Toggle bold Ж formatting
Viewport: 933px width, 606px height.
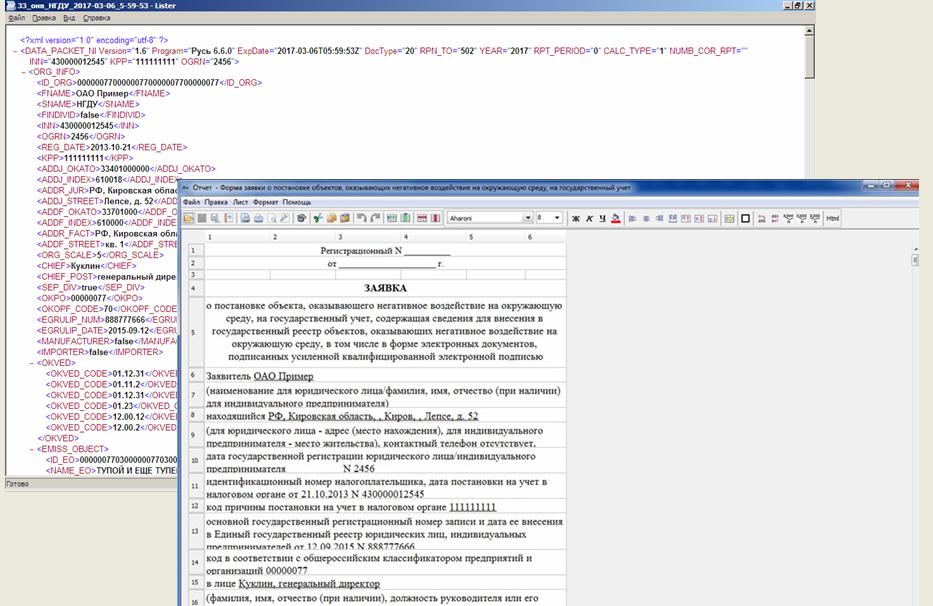pyautogui.click(x=575, y=218)
